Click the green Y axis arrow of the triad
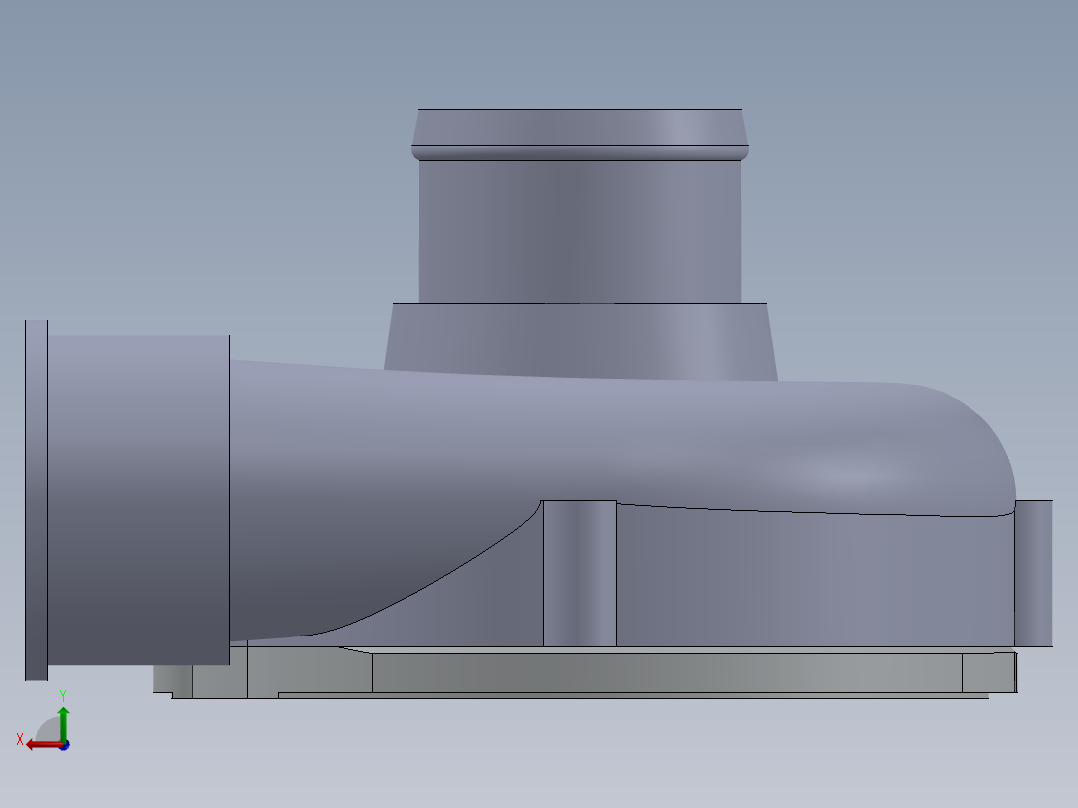This screenshot has width=1078, height=808. coord(63,723)
